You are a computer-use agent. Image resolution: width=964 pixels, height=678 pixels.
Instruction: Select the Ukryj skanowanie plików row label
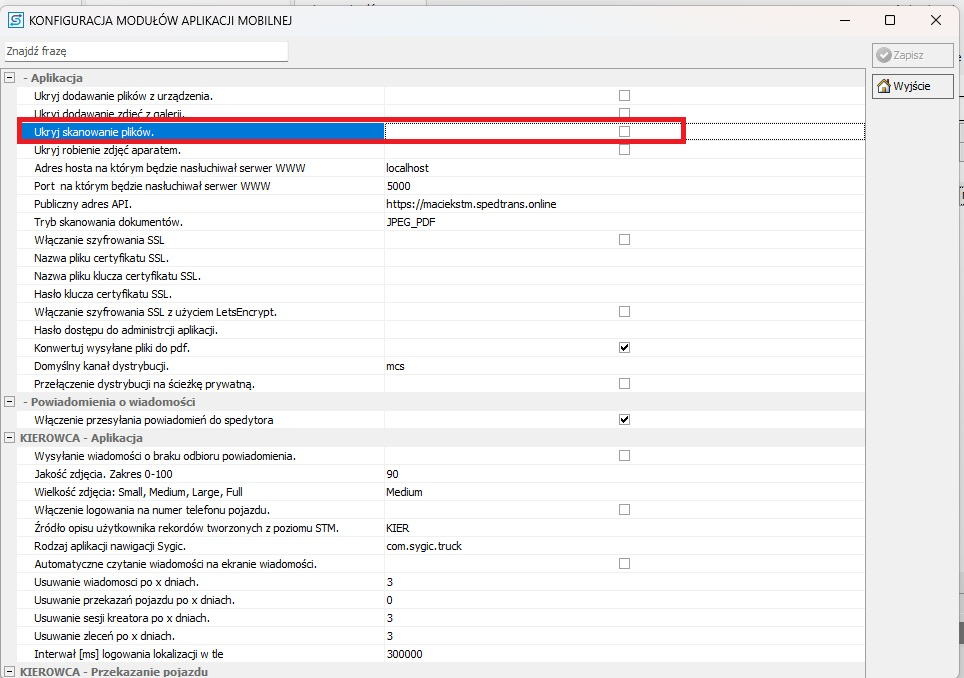[x=94, y=132]
